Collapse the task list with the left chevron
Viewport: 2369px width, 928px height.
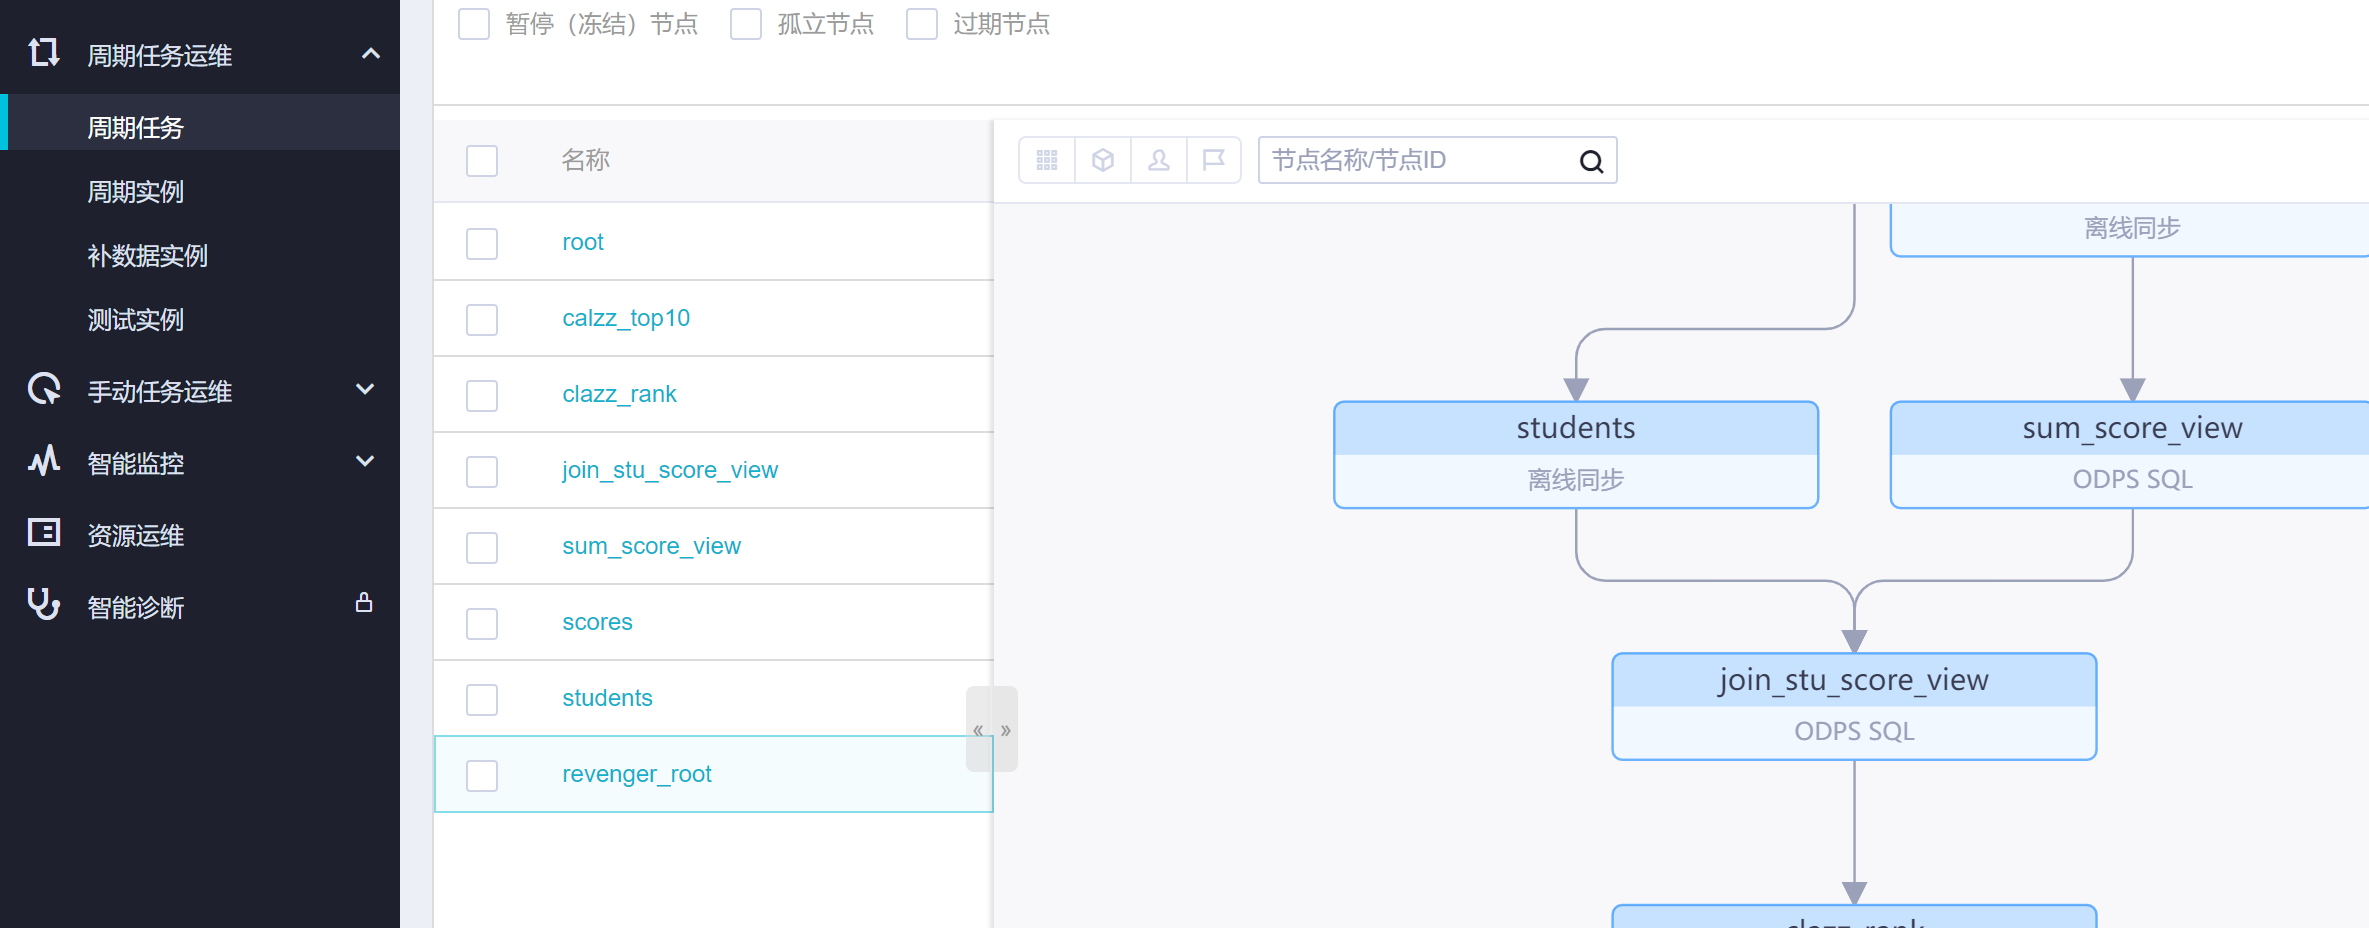[978, 730]
